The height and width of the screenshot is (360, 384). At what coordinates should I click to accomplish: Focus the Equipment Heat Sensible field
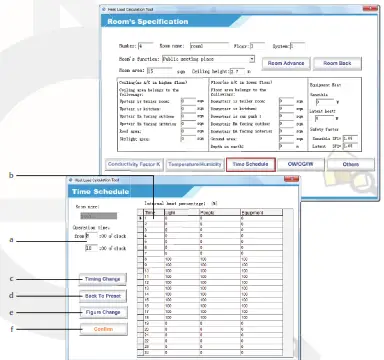pyautogui.click(x=325, y=102)
